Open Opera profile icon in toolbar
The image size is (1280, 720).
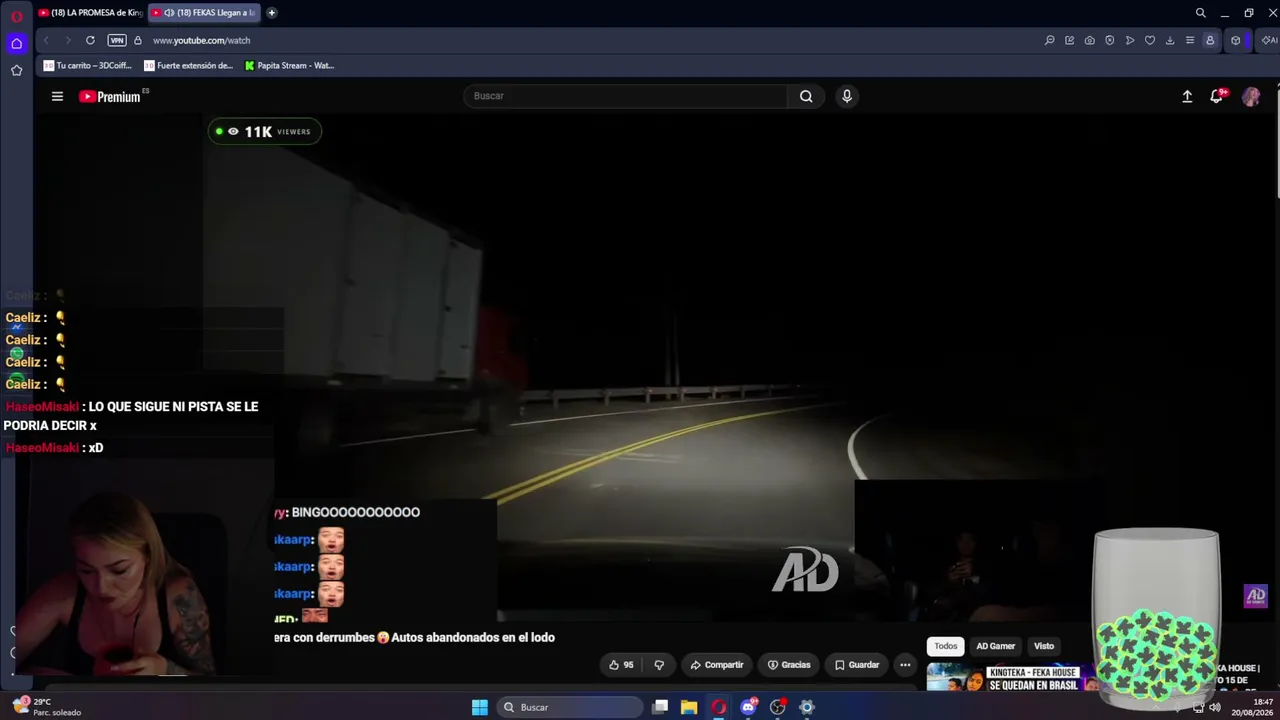(x=1210, y=40)
